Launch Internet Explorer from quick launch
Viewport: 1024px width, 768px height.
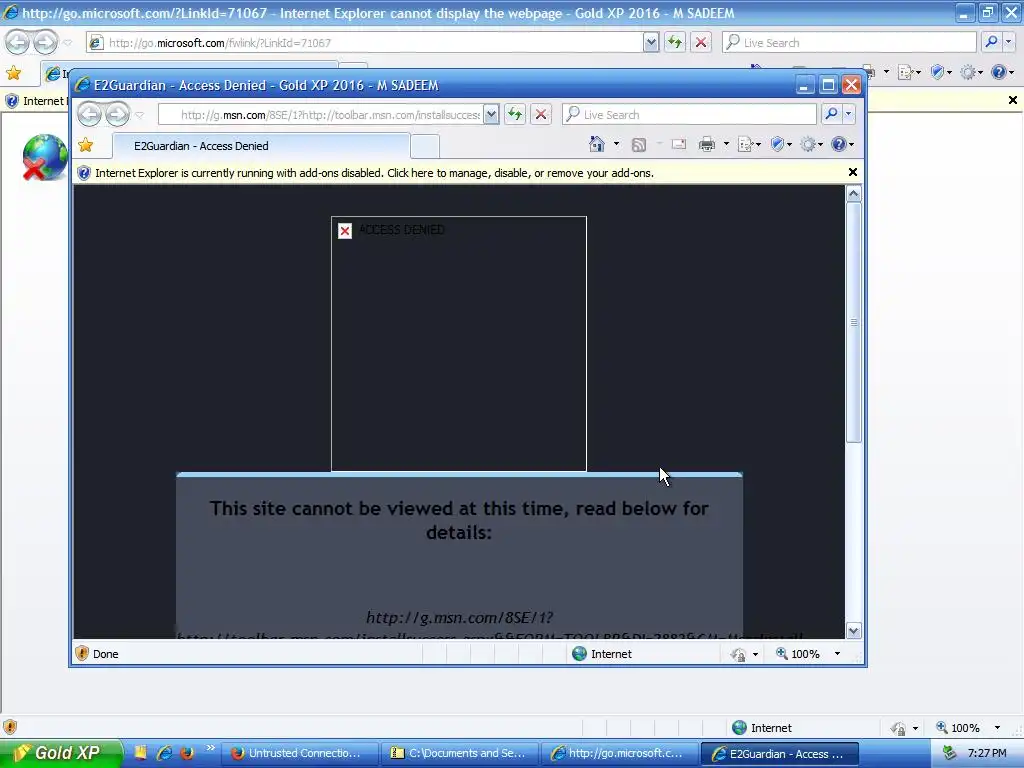pos(164,753)
